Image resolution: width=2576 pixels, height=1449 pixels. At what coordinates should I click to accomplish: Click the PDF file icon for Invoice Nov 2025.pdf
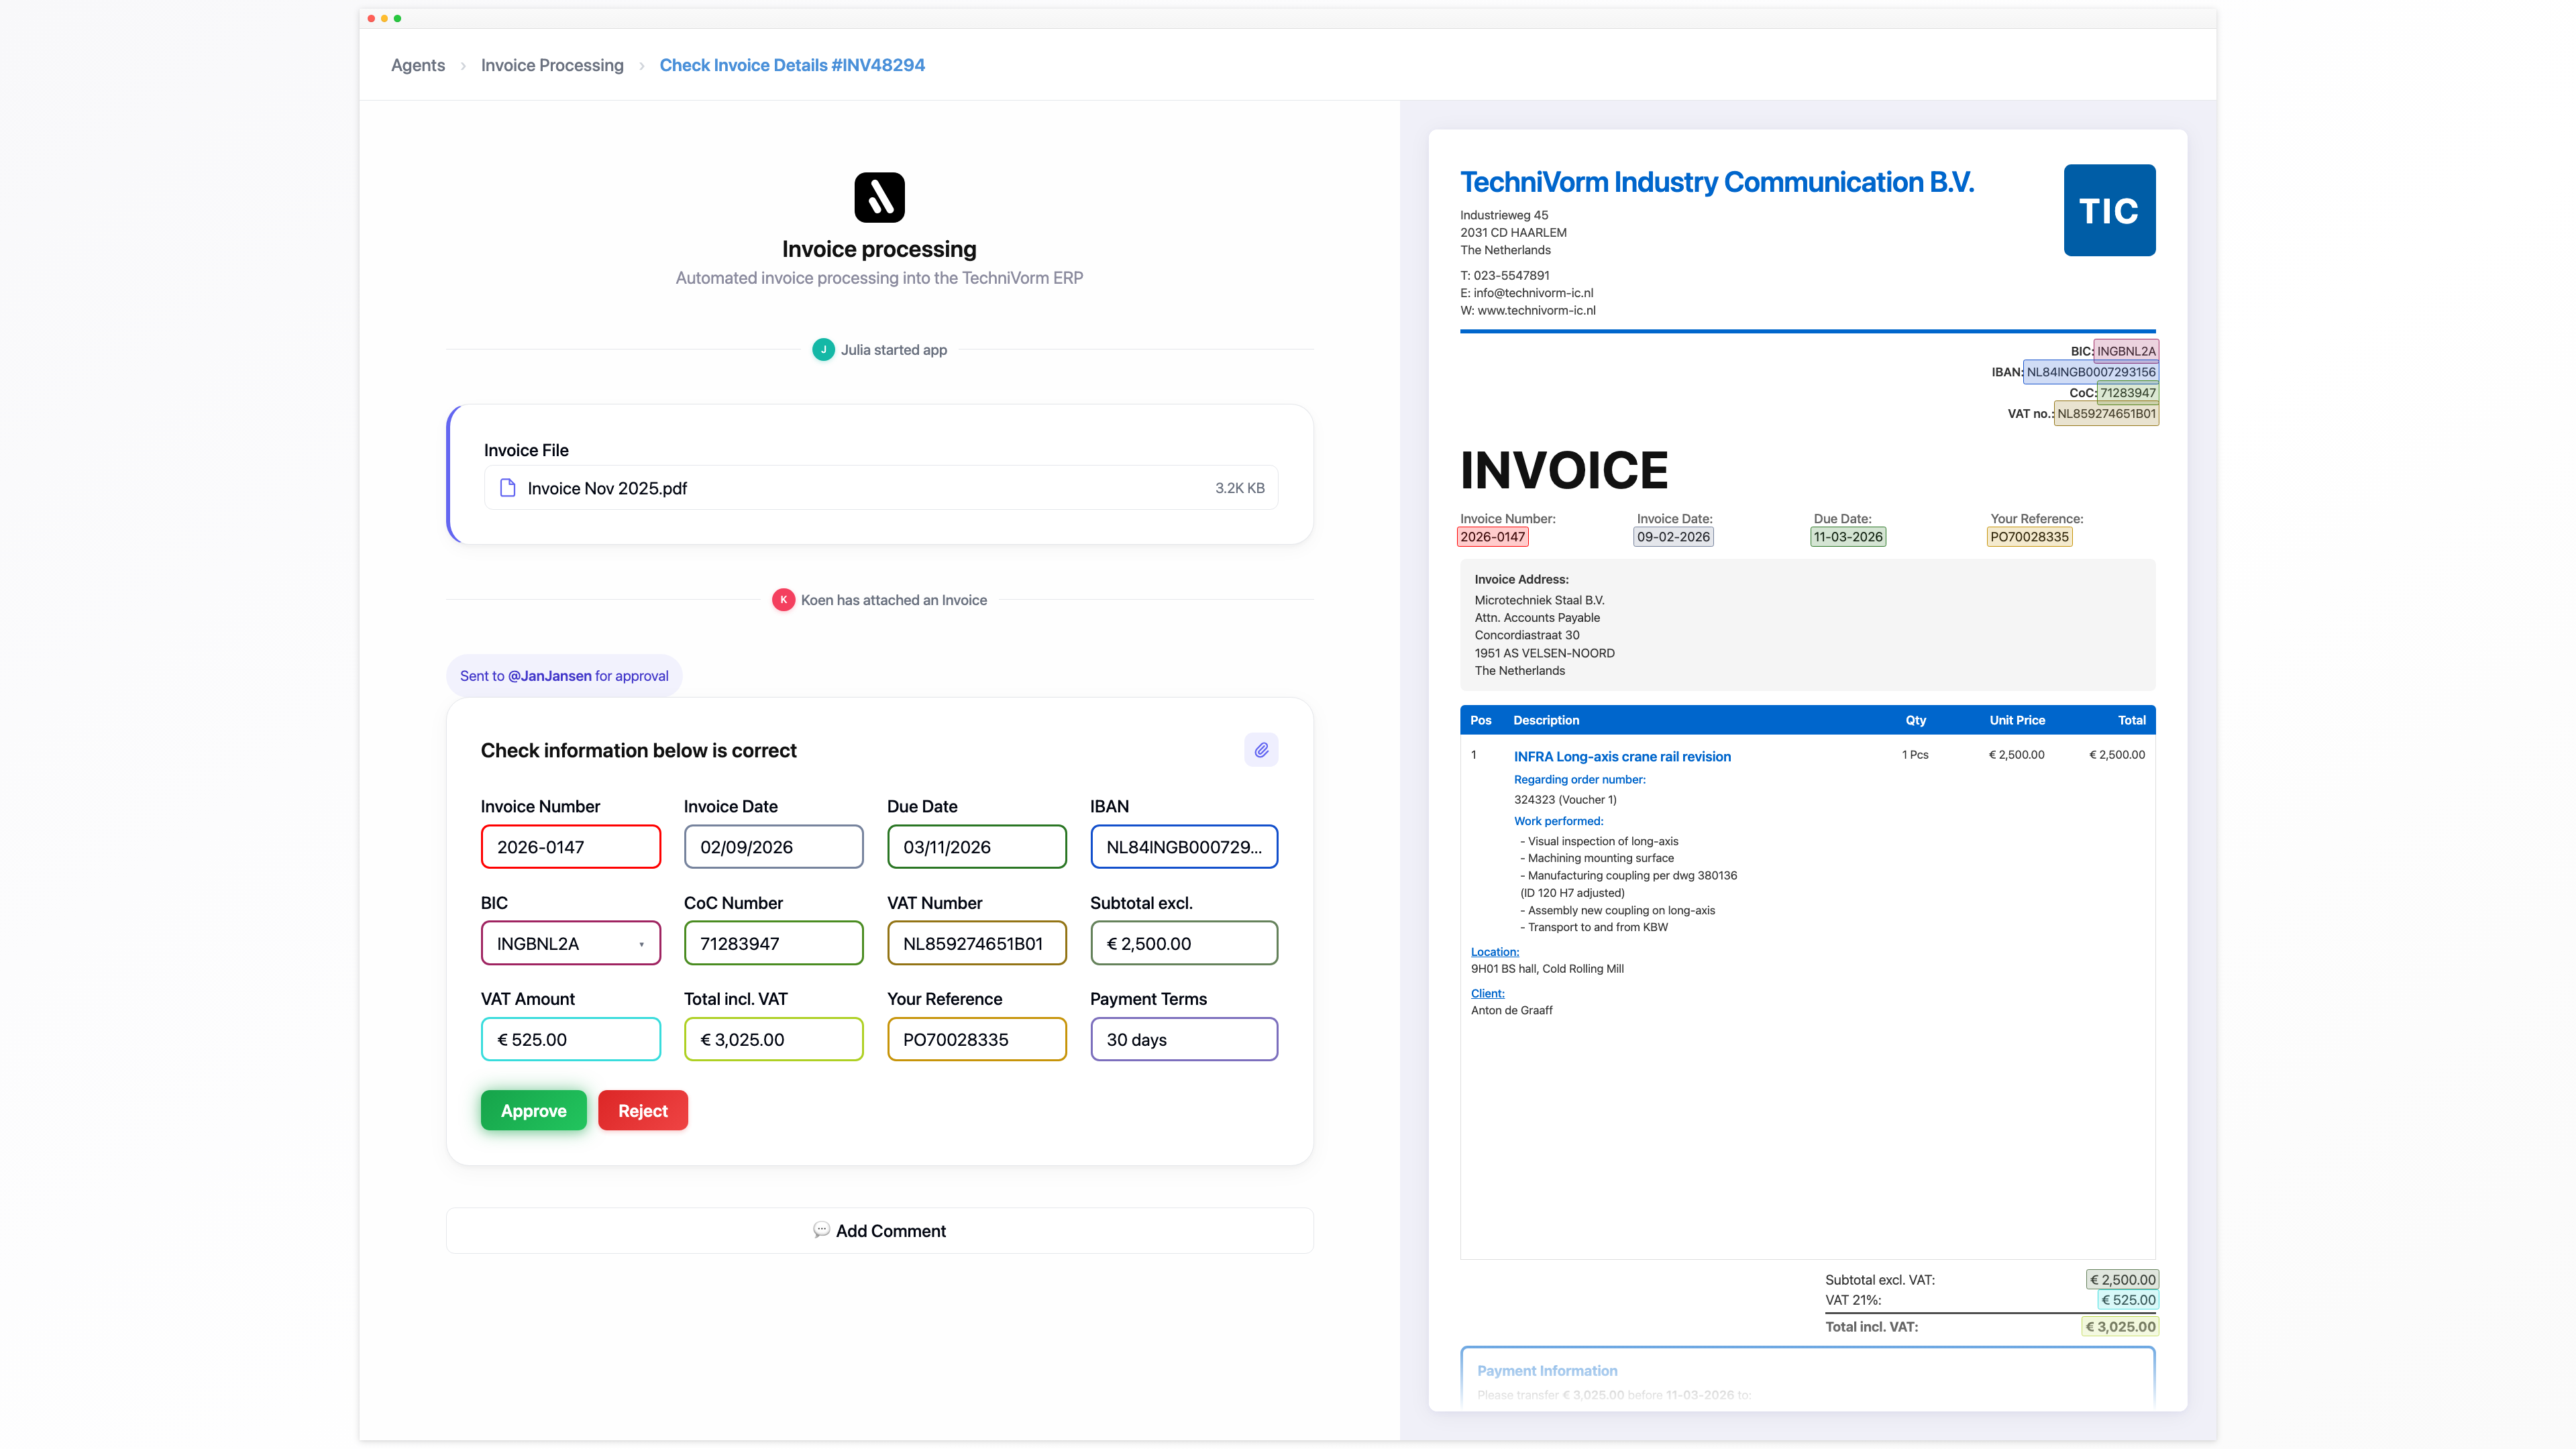[508, 488]
